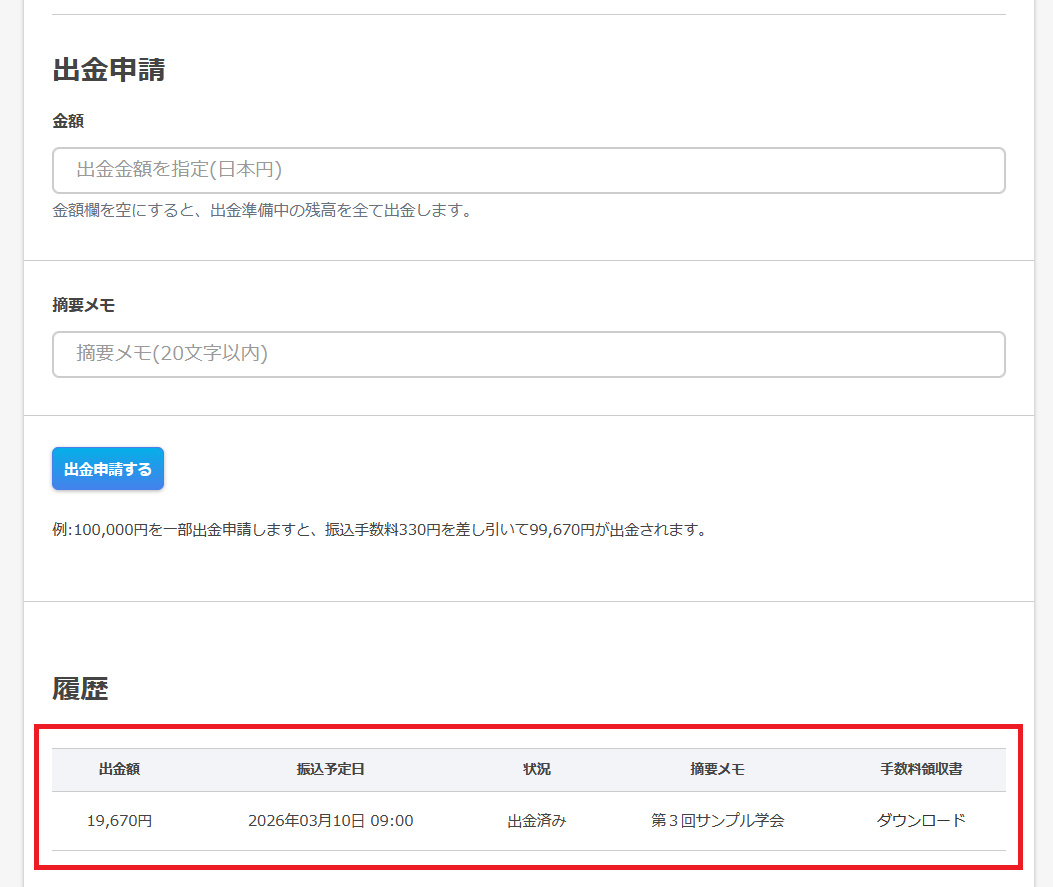This screenshot has height=887, width=1053.
Task: Select the 振込予定日 column header
Action: (330, 769)
